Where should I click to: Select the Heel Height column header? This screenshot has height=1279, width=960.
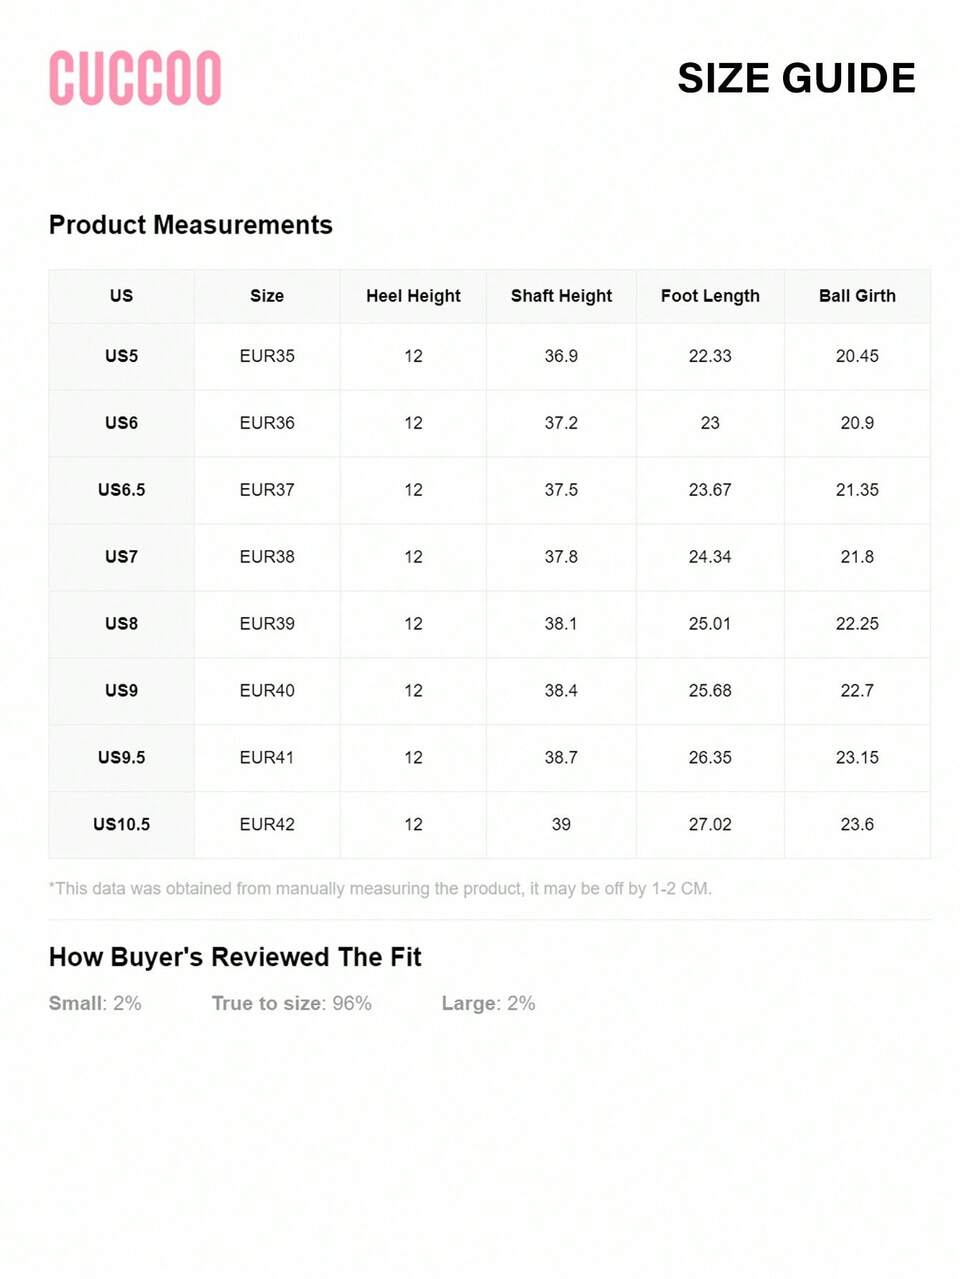pos(413,296)
